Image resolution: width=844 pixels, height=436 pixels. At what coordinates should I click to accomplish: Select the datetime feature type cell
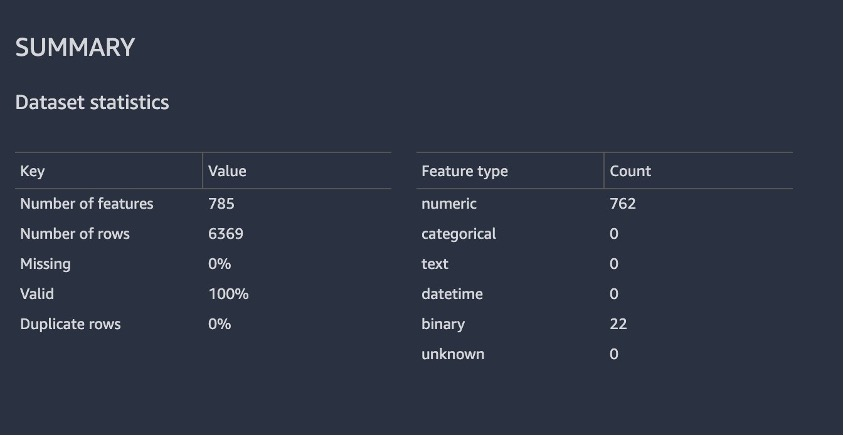[x=453, y=294]
